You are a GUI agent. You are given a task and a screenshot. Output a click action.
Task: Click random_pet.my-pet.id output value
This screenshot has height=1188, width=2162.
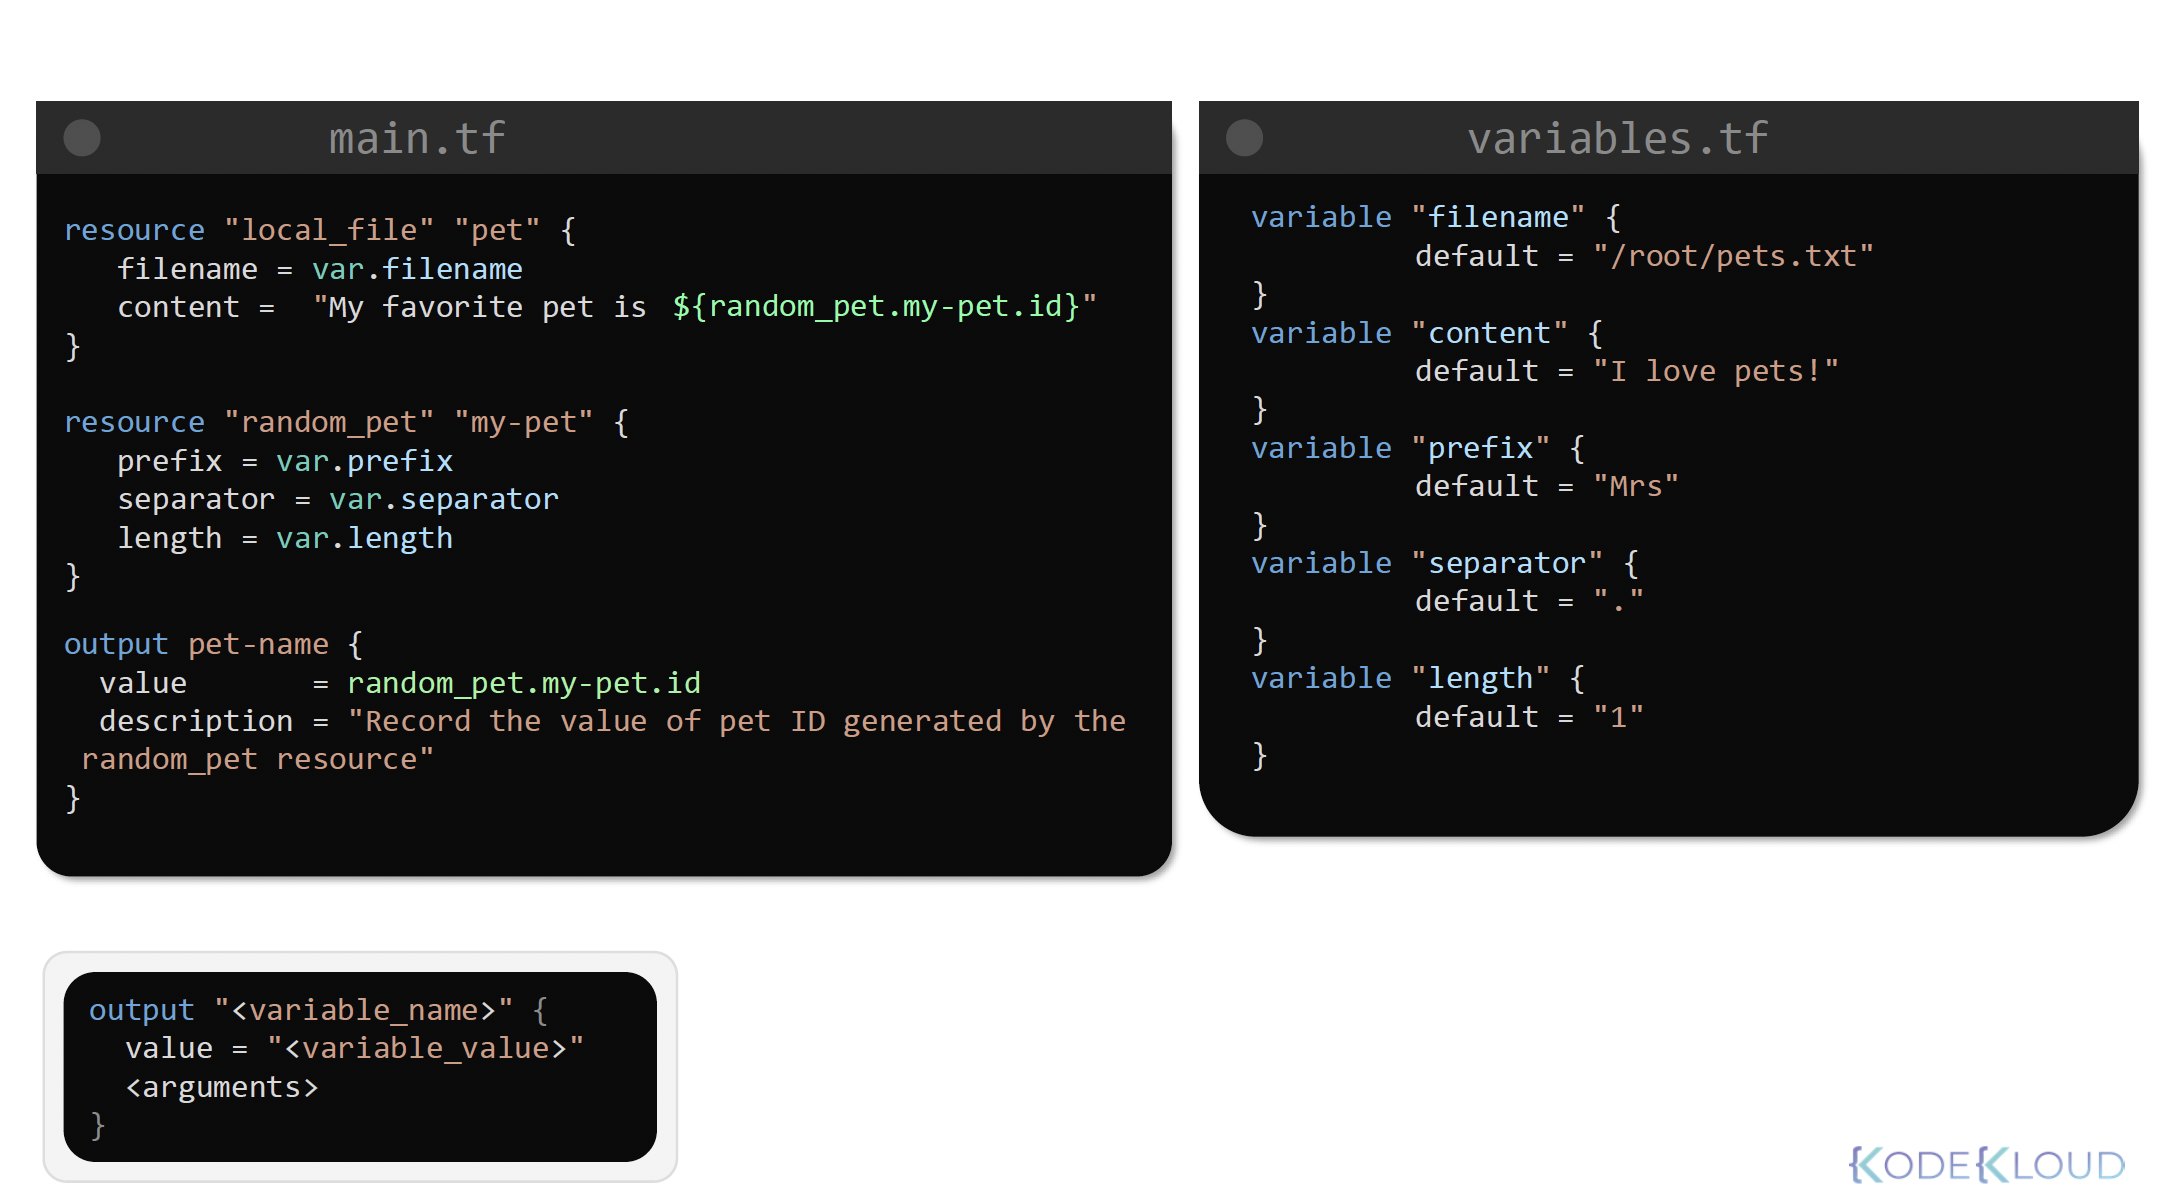523,683
